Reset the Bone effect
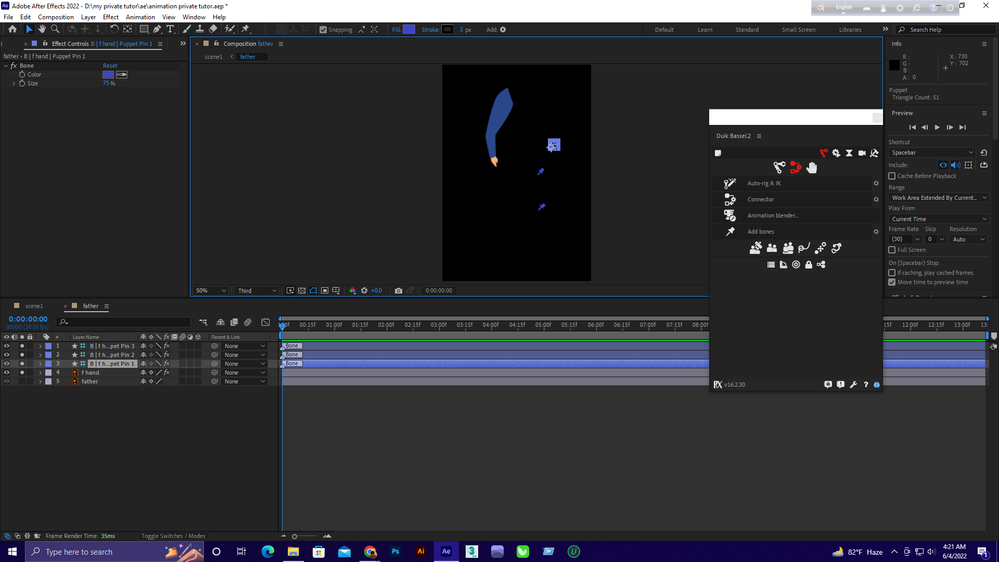The width and height of the screenshot is (999, 562). [110, 66]
